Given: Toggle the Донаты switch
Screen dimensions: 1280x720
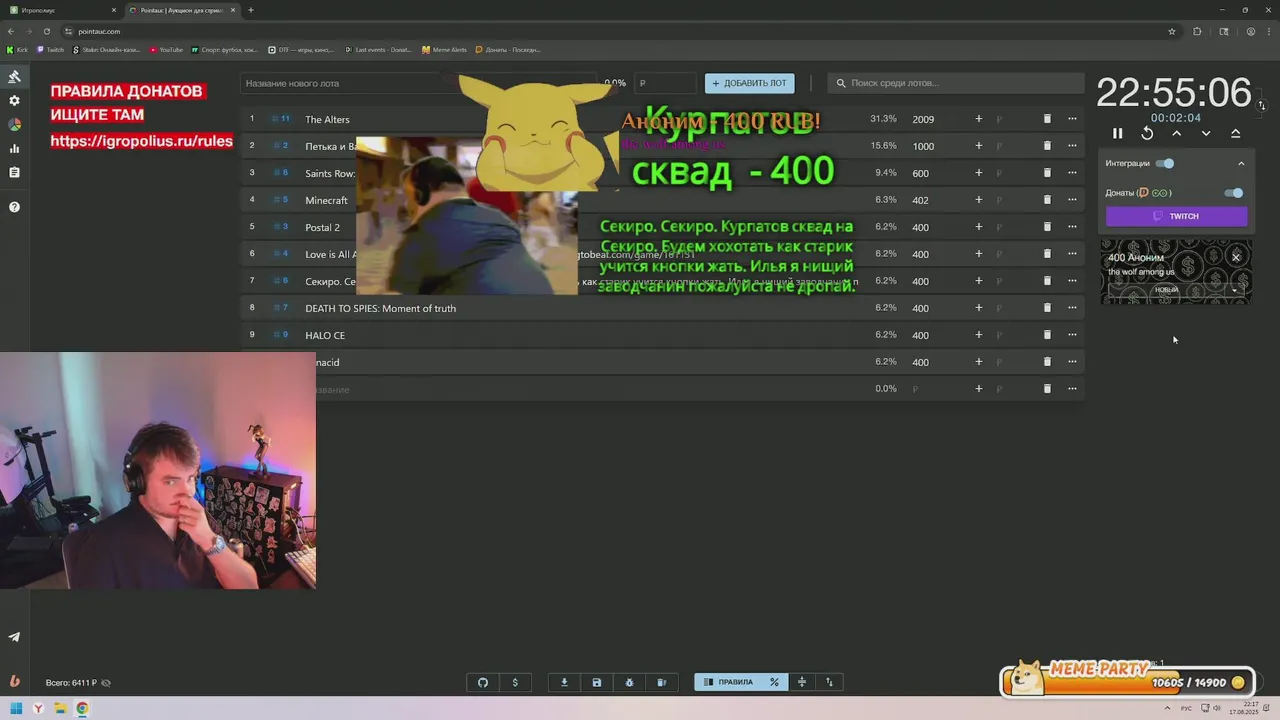Looking at the screenshot, I should [1234, 193].
